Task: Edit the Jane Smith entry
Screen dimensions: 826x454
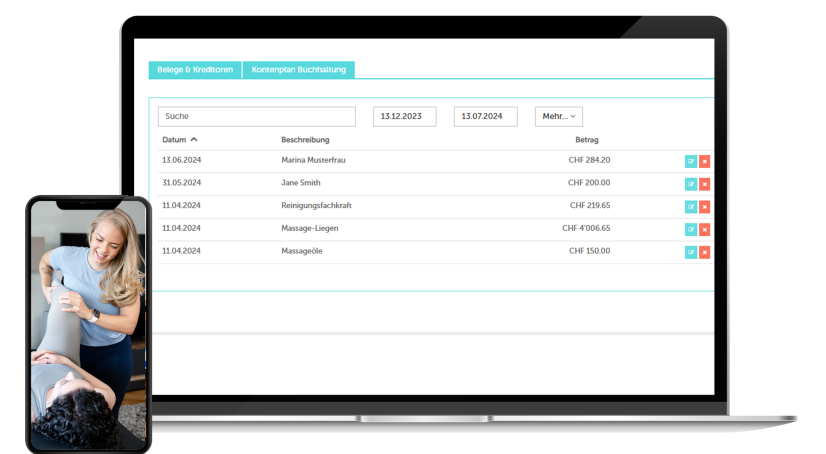Action: [690, 184]
